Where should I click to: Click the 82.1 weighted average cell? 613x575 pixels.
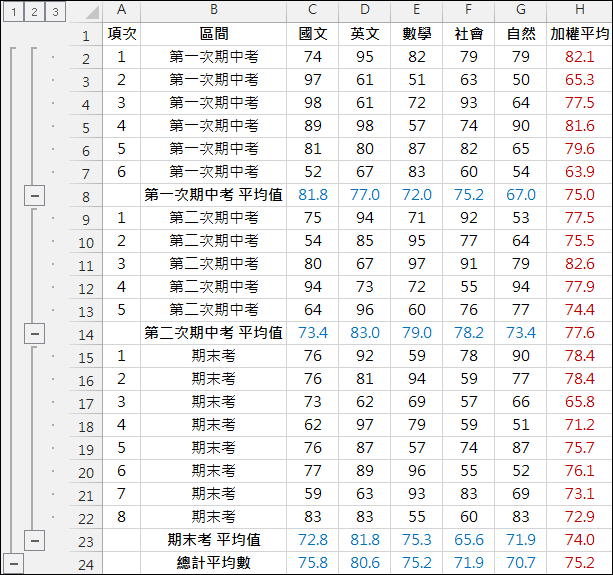click(579, 57)
